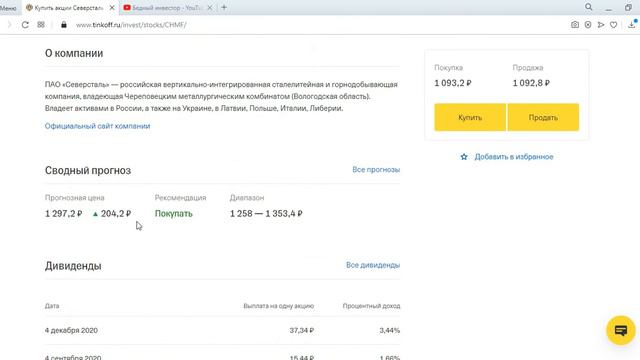Click the purchase price 1 093,2 ₽
The width and height of the screenshot is (640, 360).
click(453, 83)
